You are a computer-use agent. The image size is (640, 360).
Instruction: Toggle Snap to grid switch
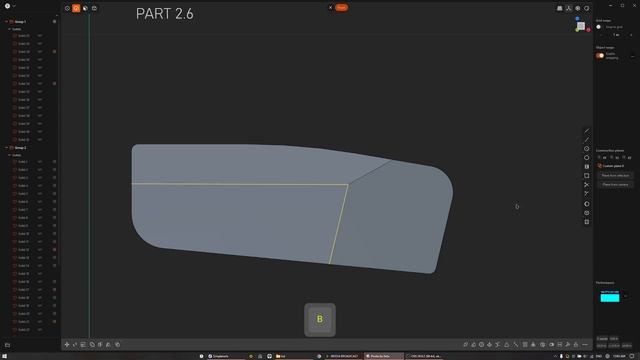point(599,27)
